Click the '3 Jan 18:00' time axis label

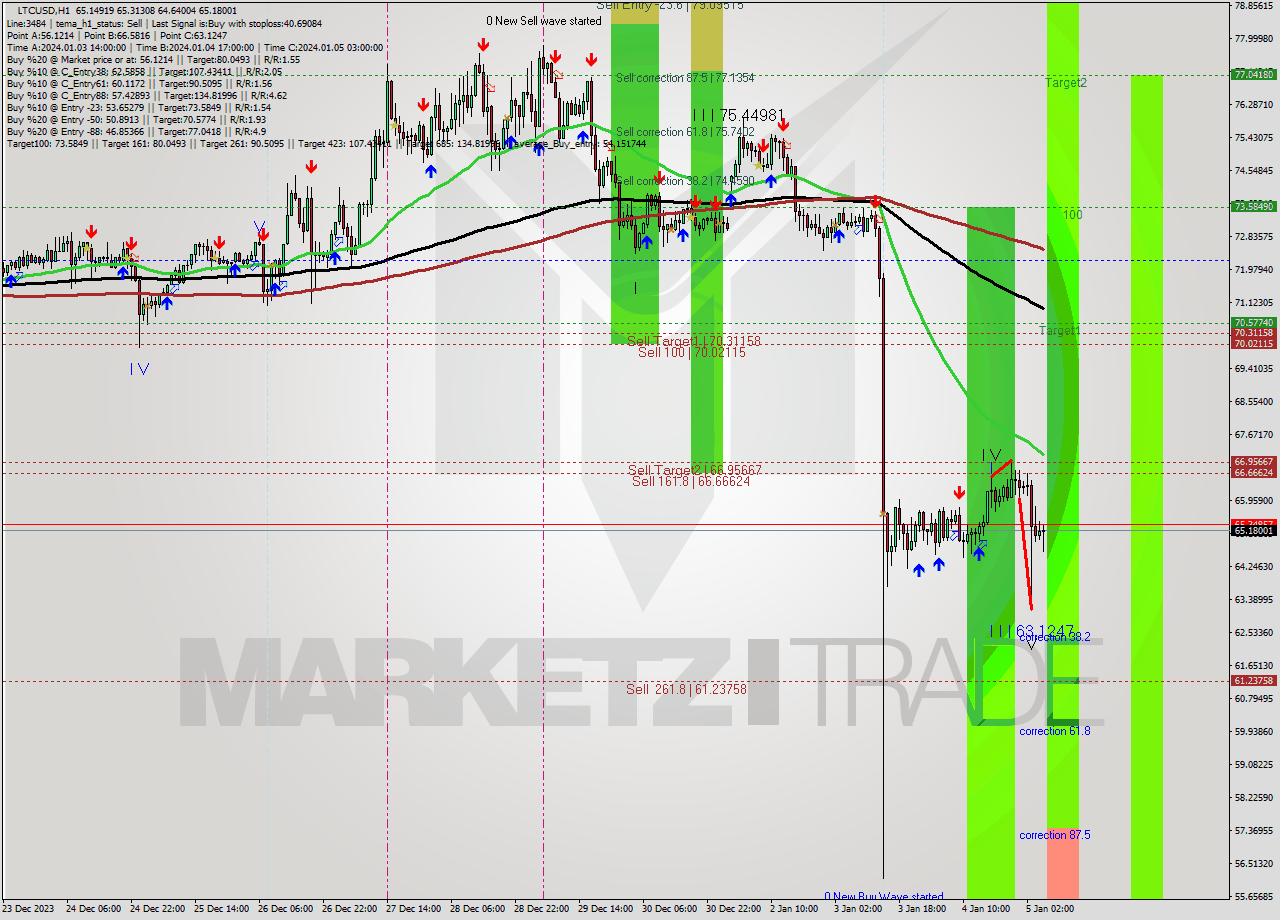[x=922, y=909]
